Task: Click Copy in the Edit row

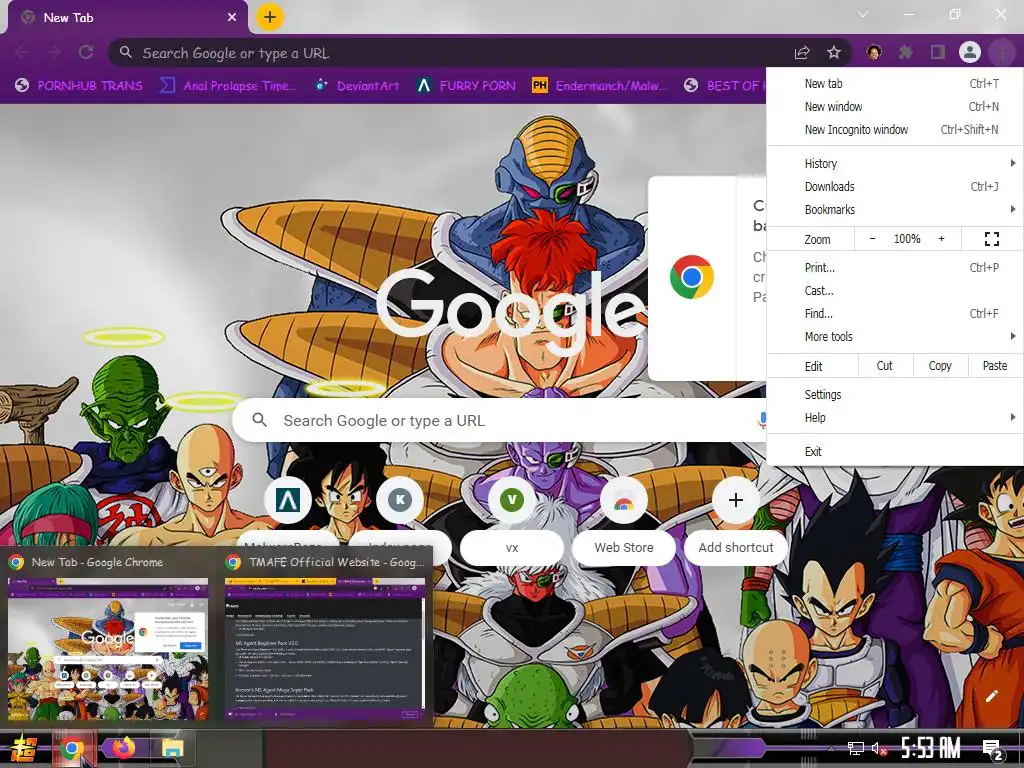Action: pos(940,366)
